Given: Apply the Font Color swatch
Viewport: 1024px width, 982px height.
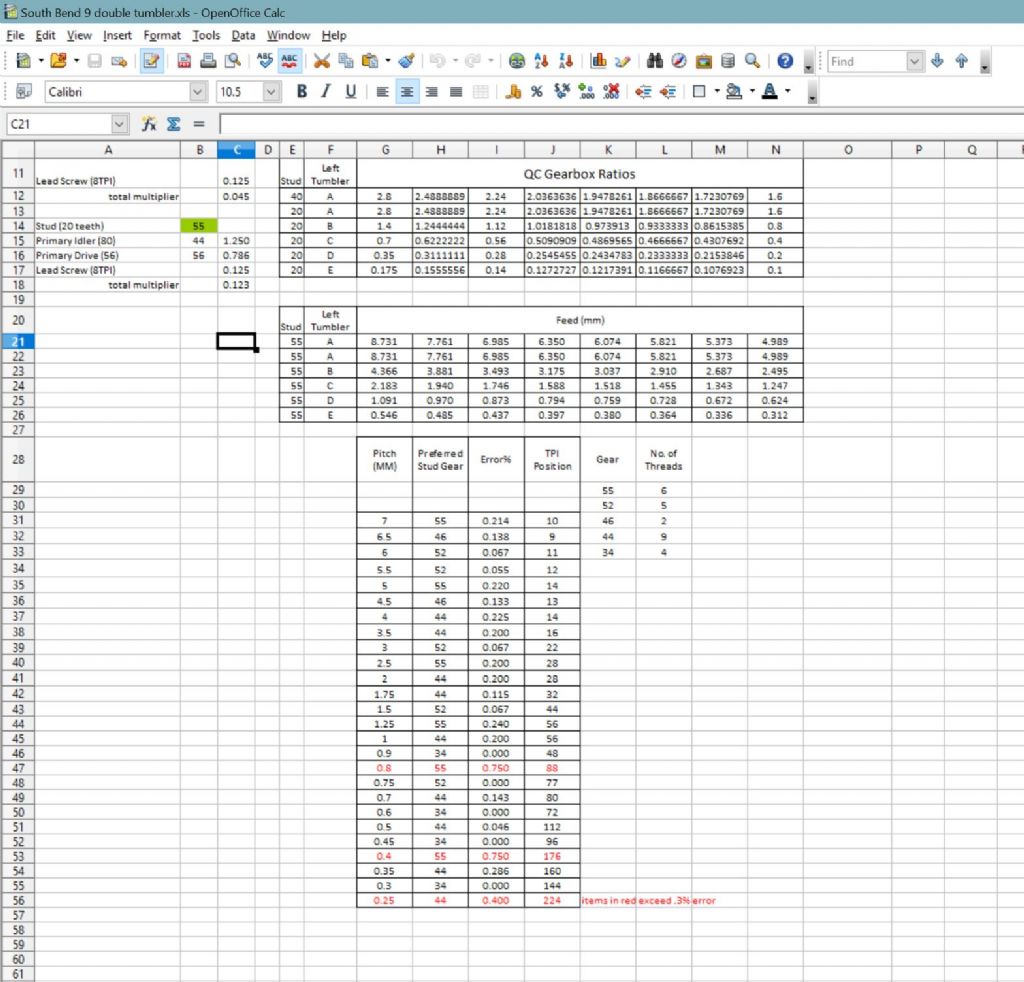Looking at the screenshot, I should [x=770, y=91].
